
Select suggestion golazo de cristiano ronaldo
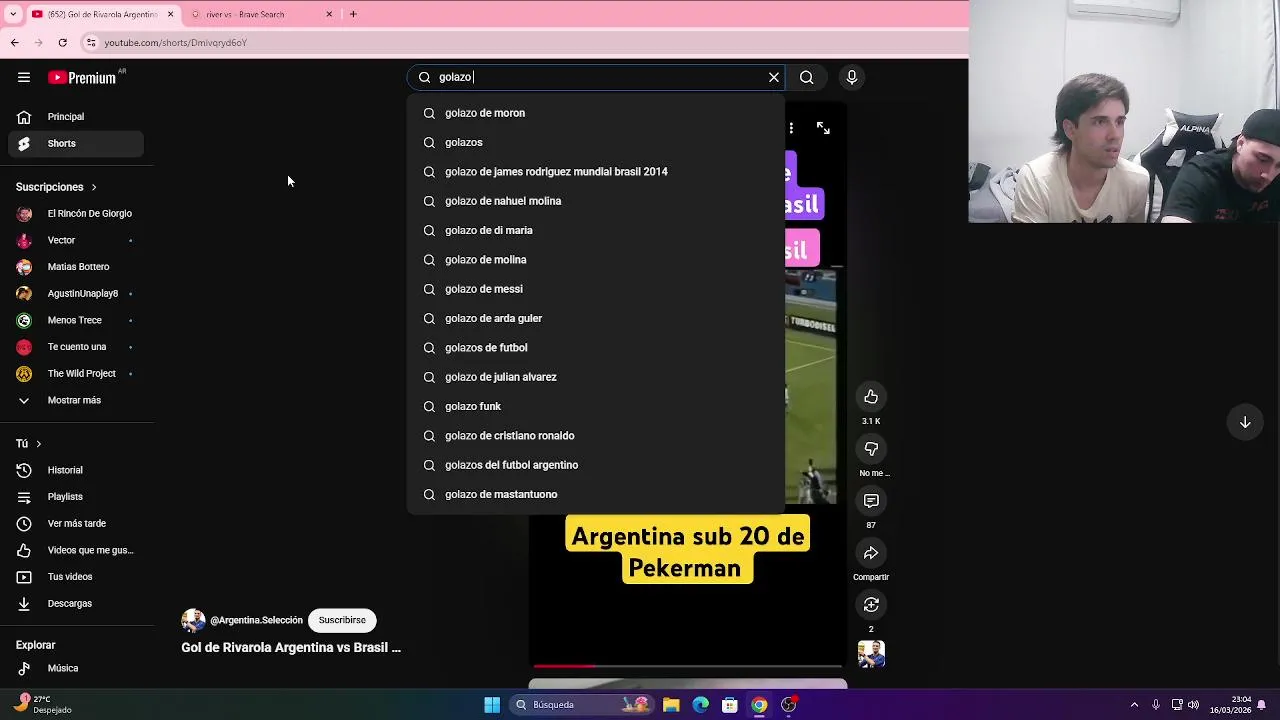point(595,436)
